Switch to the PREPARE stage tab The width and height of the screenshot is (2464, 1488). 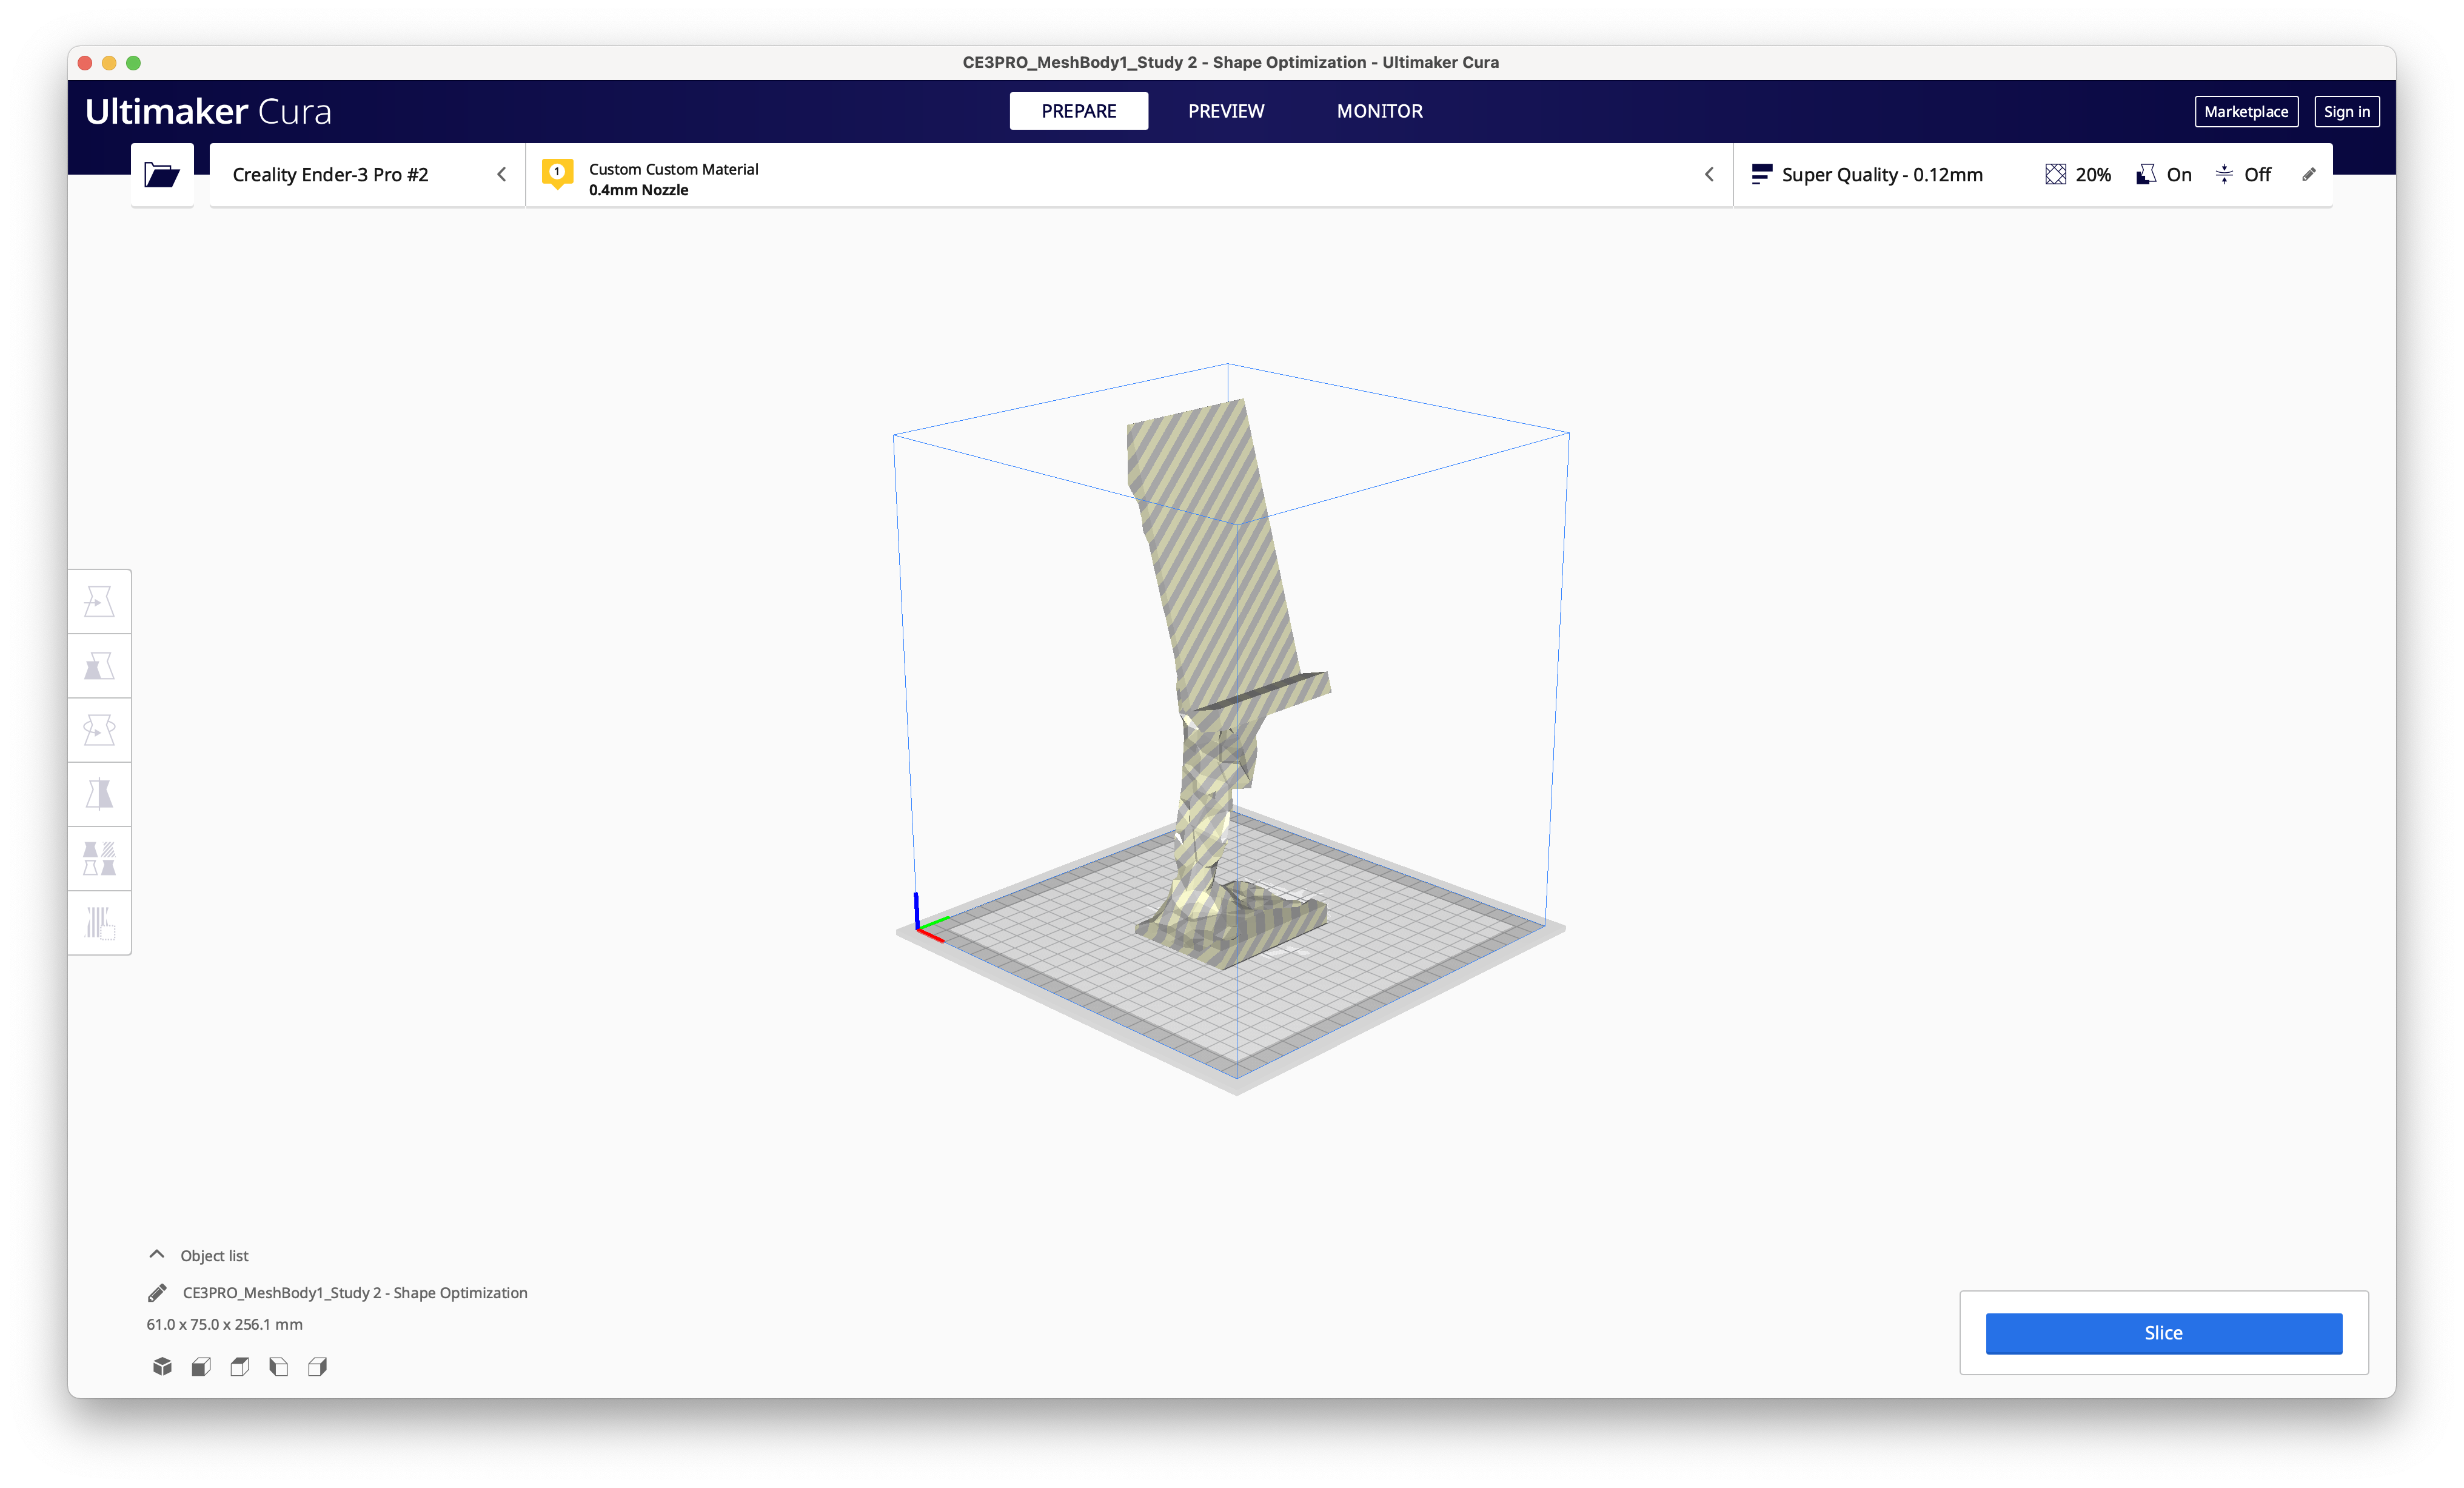(1078, 111)
